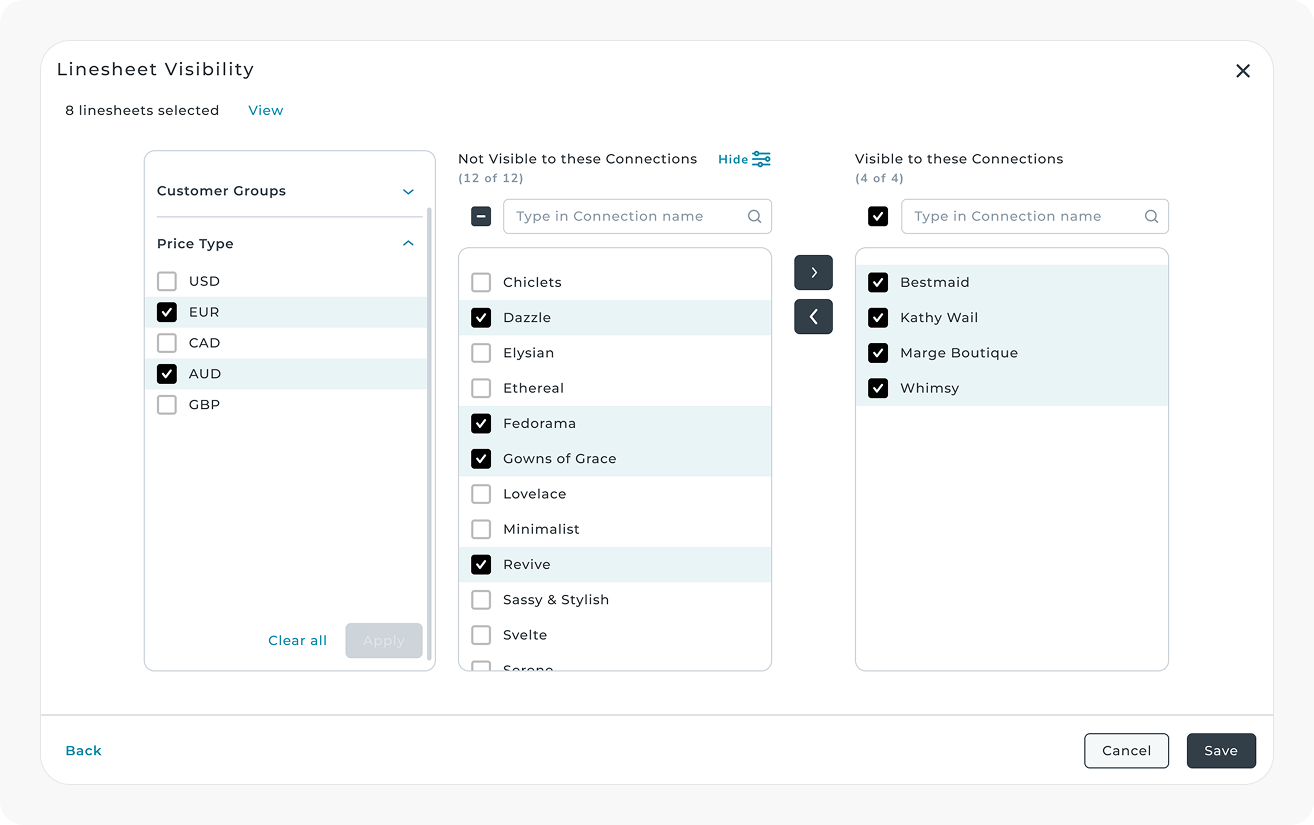The width and height of the screenshot is (1314, 825).
Task: Click the move-right arrow button
Action: point(813,272)
